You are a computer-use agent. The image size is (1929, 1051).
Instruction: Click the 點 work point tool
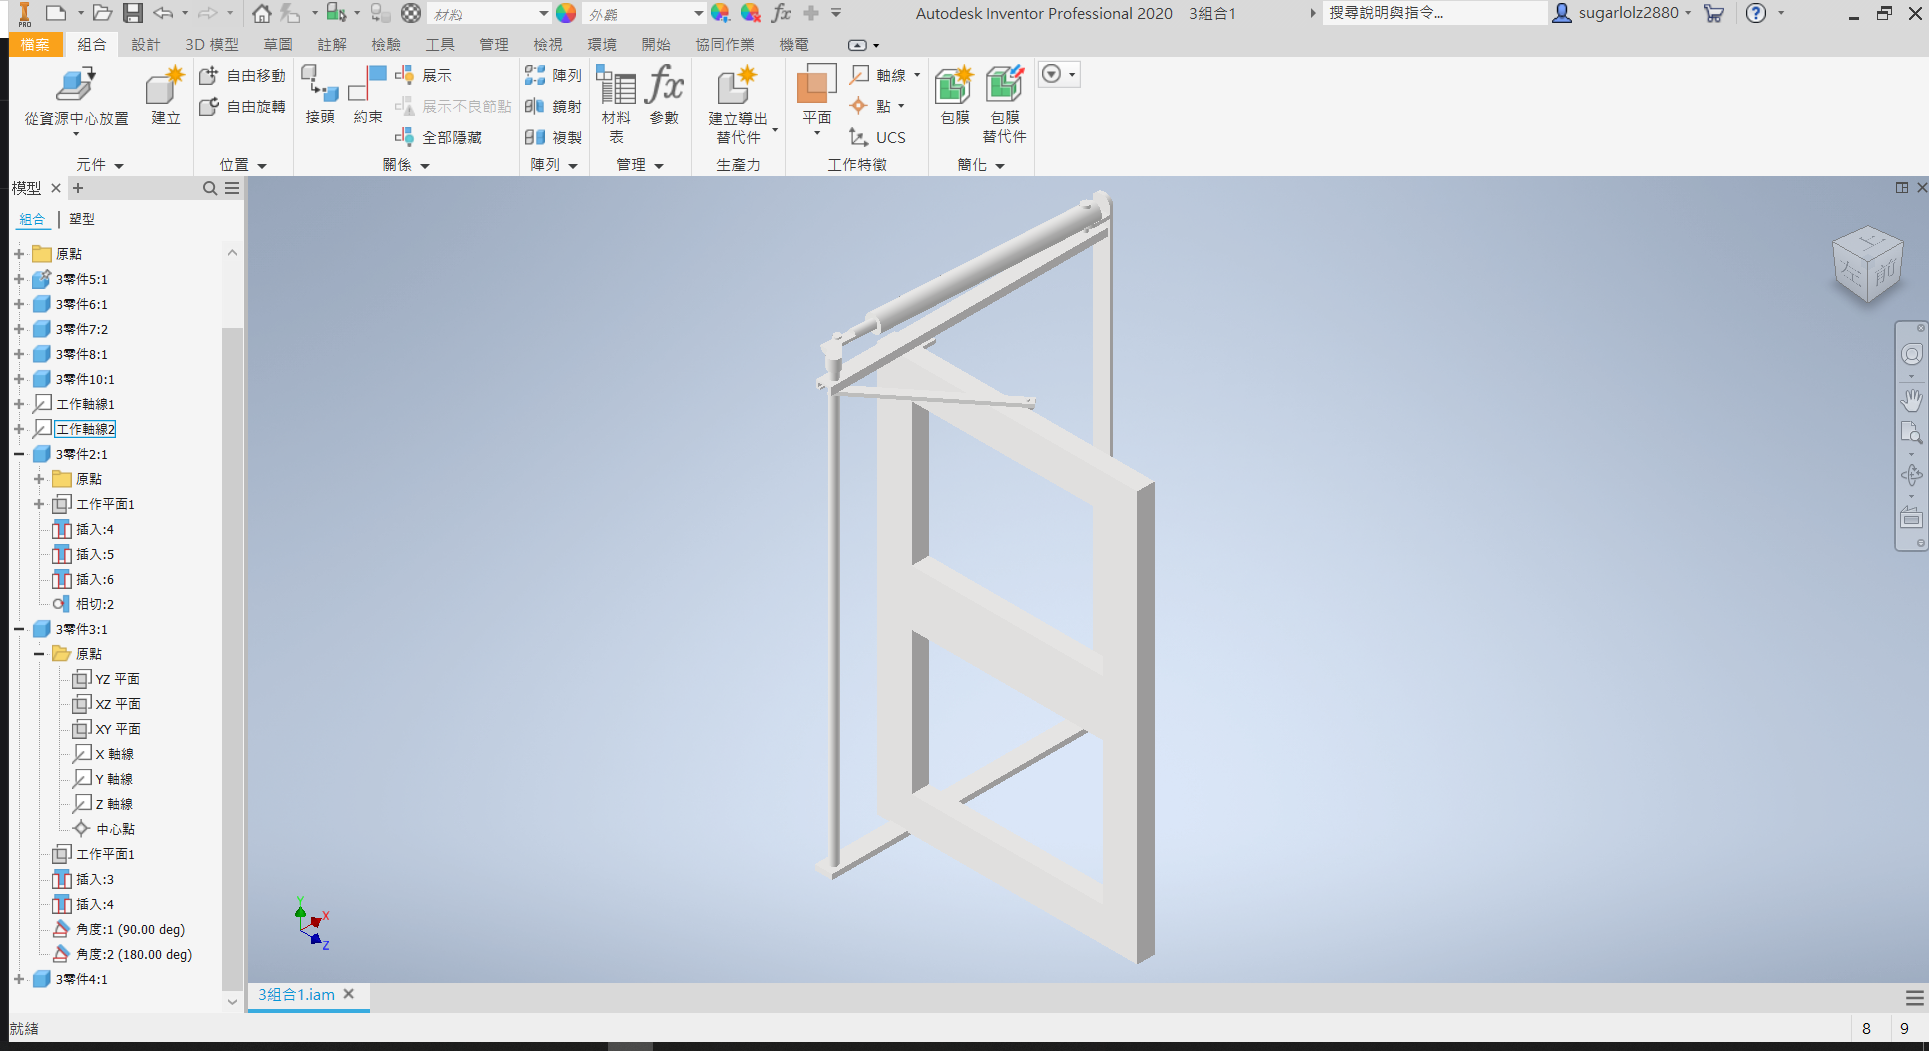click(x=871, y=106)
